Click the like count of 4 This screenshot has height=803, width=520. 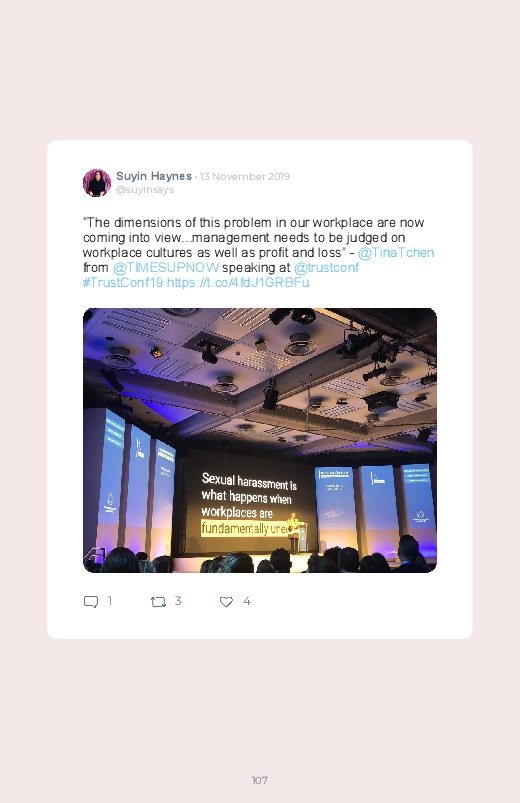point(246,601)
